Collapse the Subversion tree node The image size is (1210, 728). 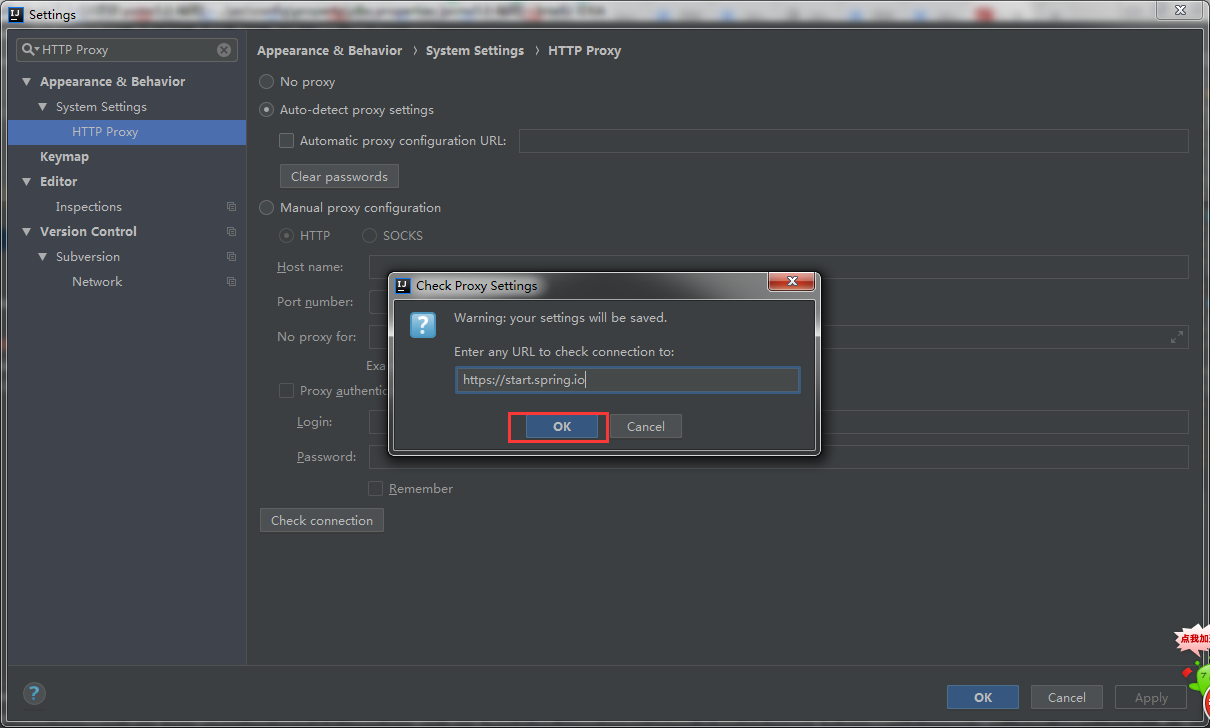pos(43,257)
